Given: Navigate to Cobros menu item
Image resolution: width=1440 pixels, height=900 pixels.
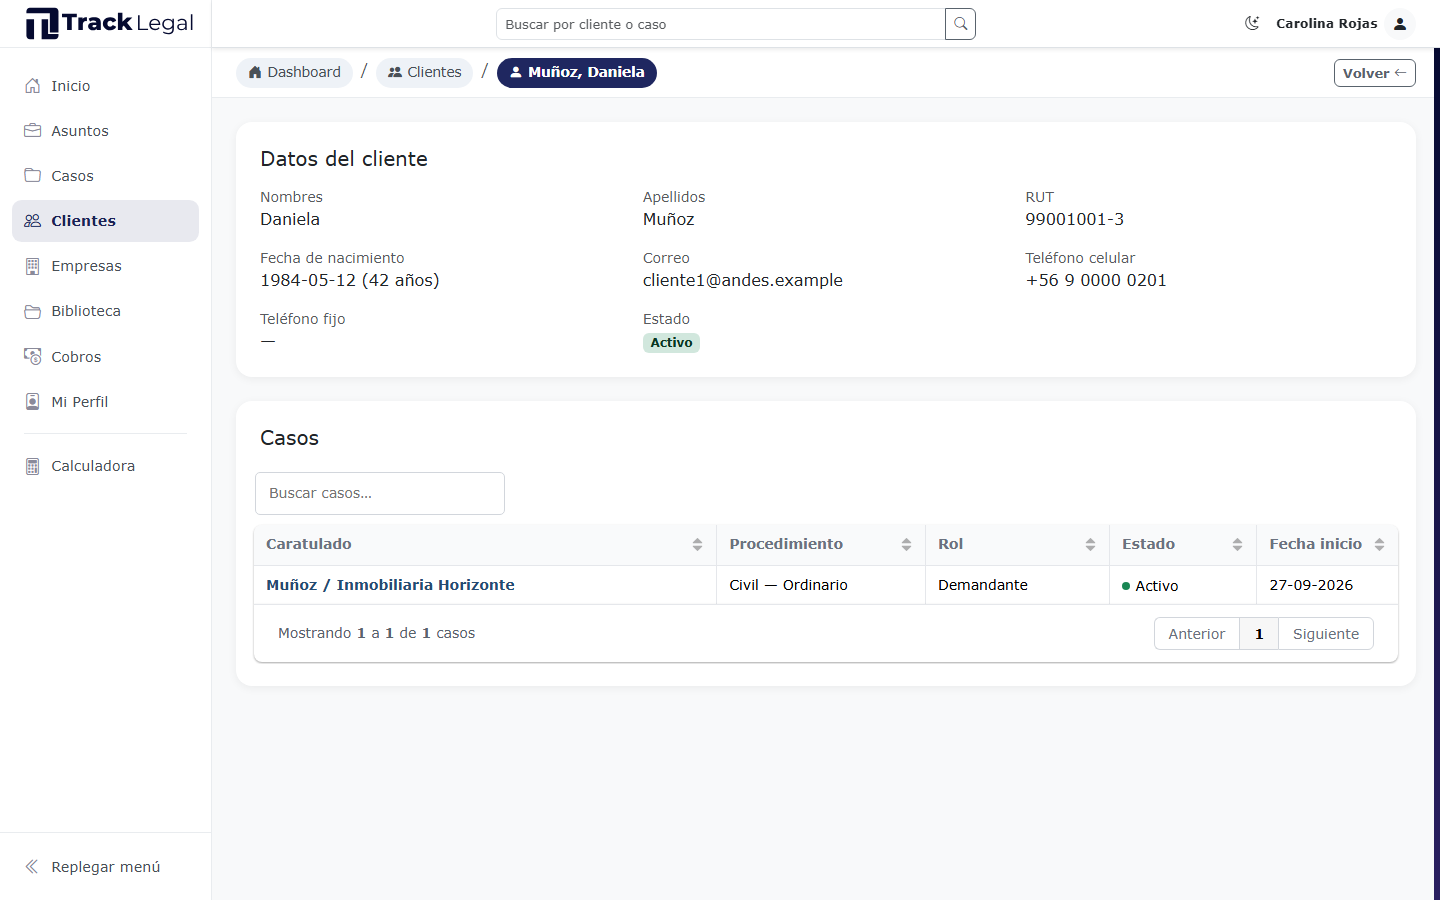Looking at the screenshot, I should tap(105, 357).
